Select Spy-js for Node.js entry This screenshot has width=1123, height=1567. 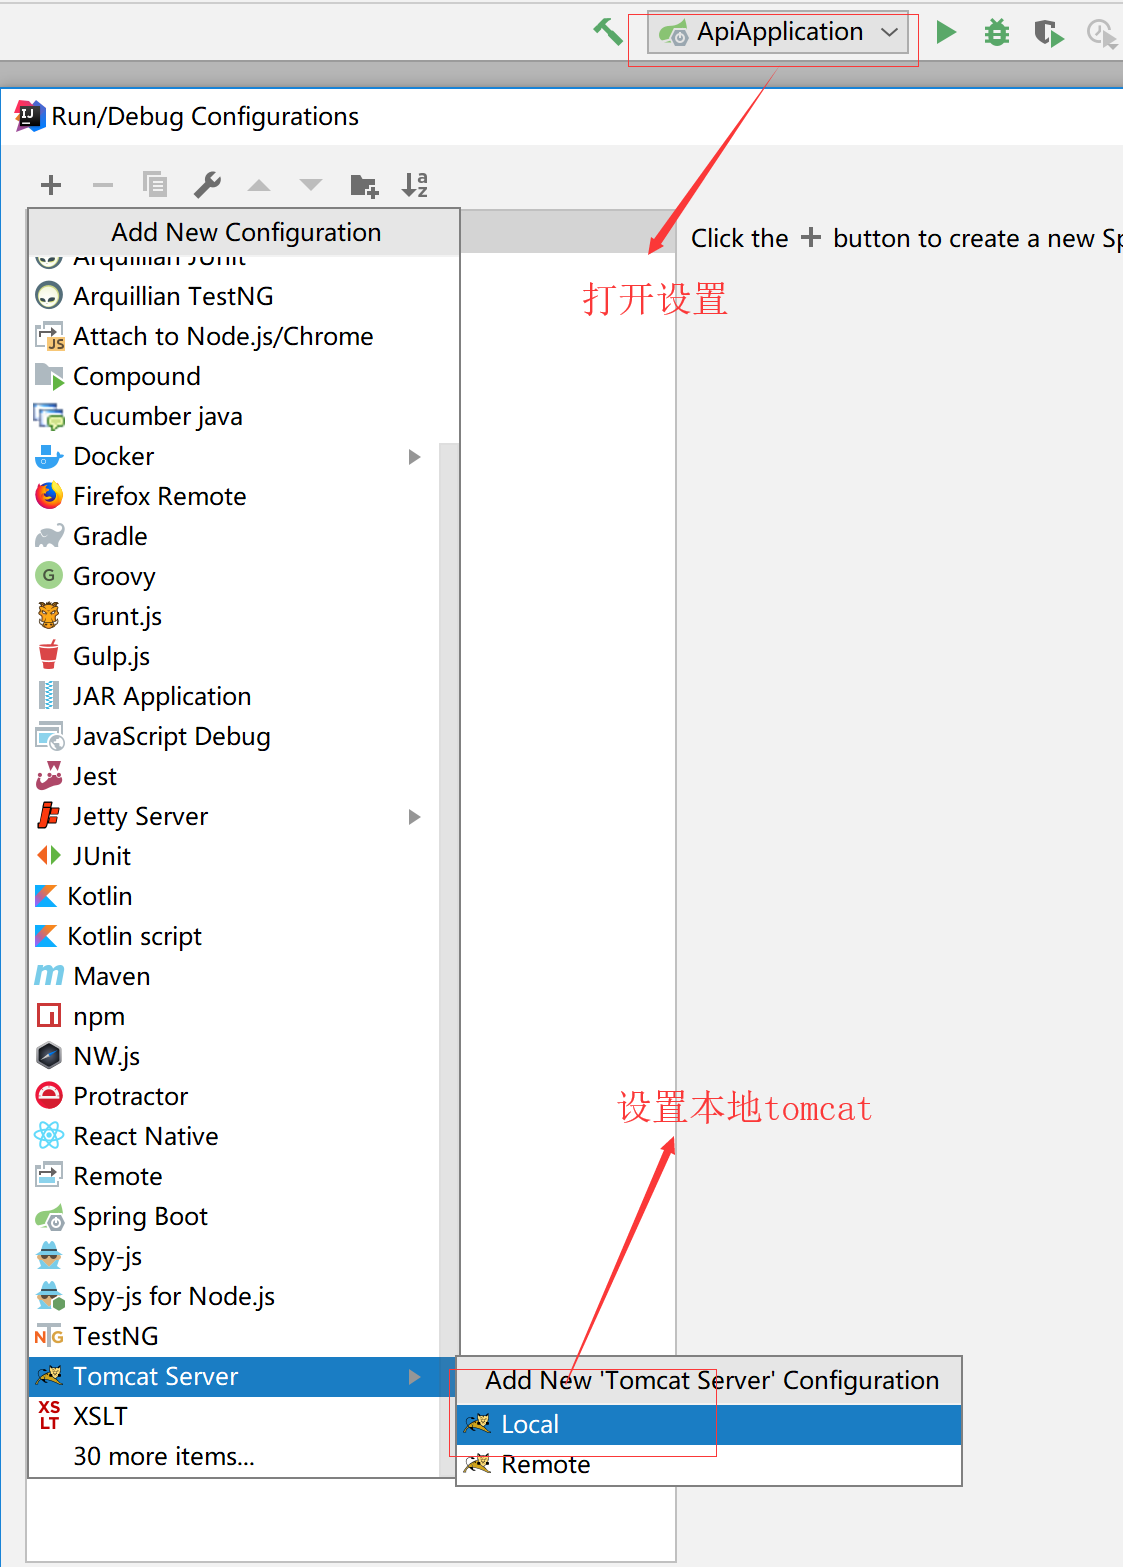[234, 1296]
